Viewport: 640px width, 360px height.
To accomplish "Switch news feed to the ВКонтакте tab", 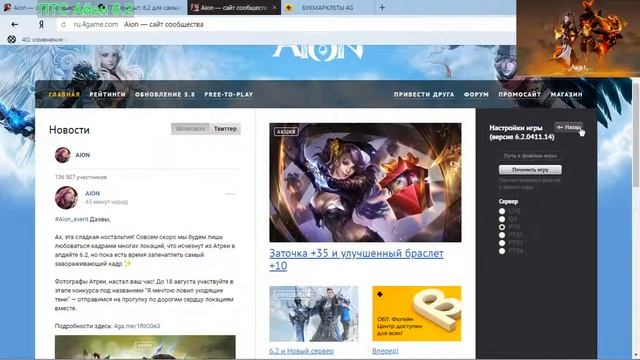I will [x=190, y=129].
